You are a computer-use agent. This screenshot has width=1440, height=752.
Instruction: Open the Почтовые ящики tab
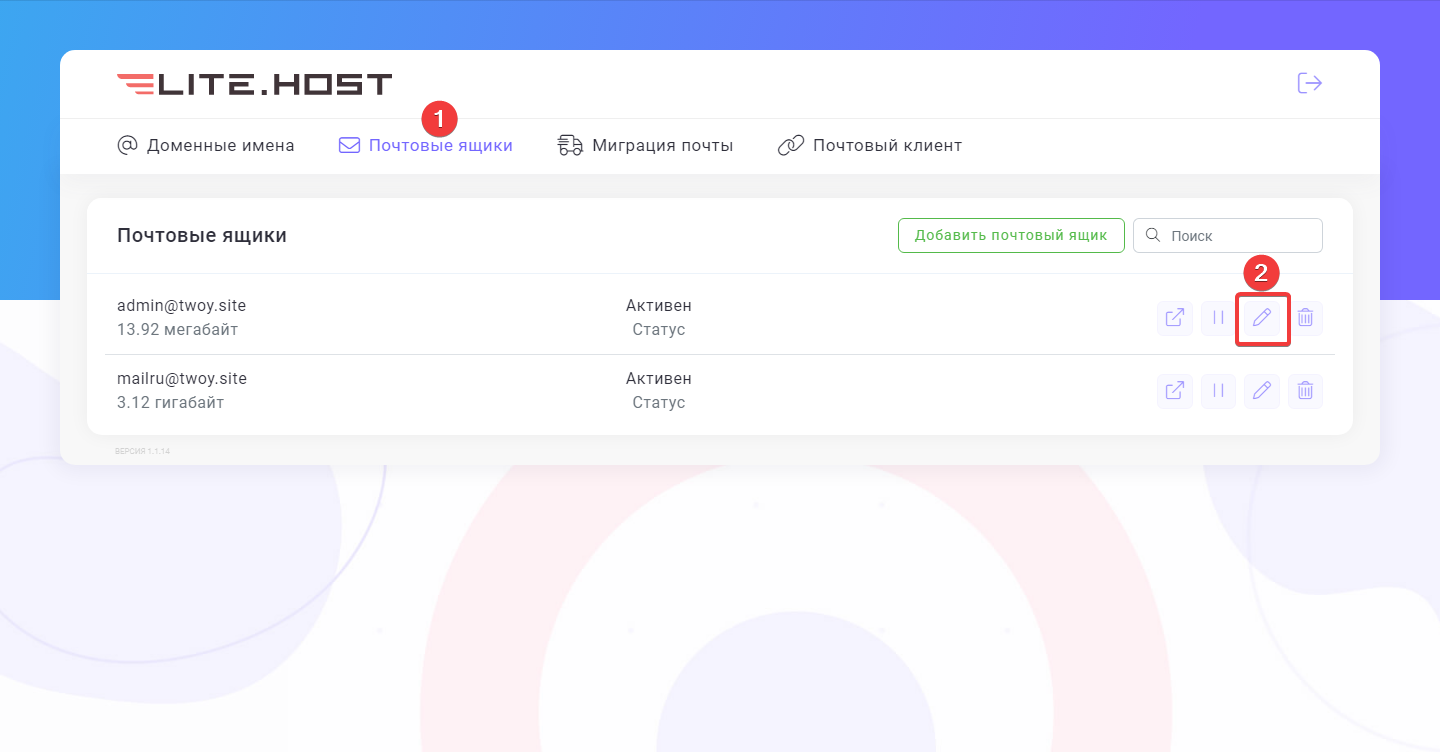[426, 146]
